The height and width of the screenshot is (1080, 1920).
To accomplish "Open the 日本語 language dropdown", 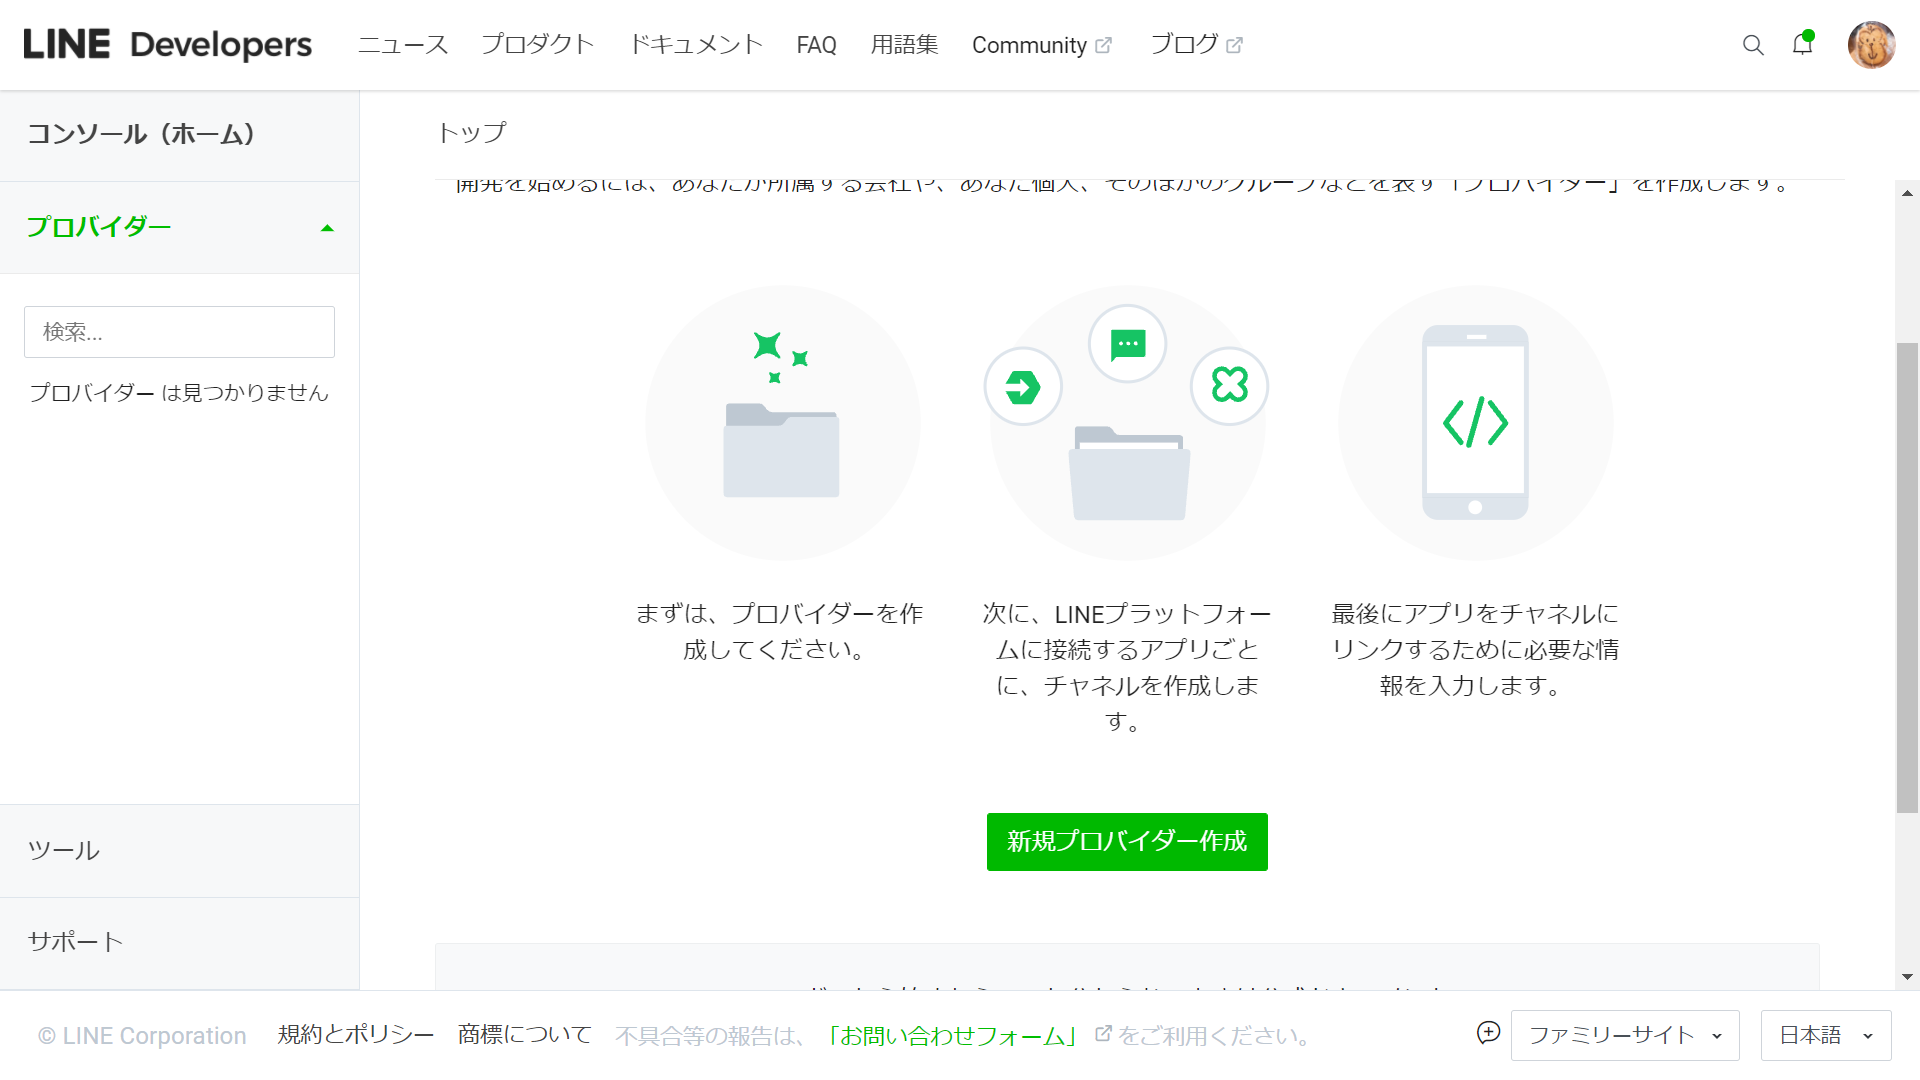I will click(x=1825, y=1035).
